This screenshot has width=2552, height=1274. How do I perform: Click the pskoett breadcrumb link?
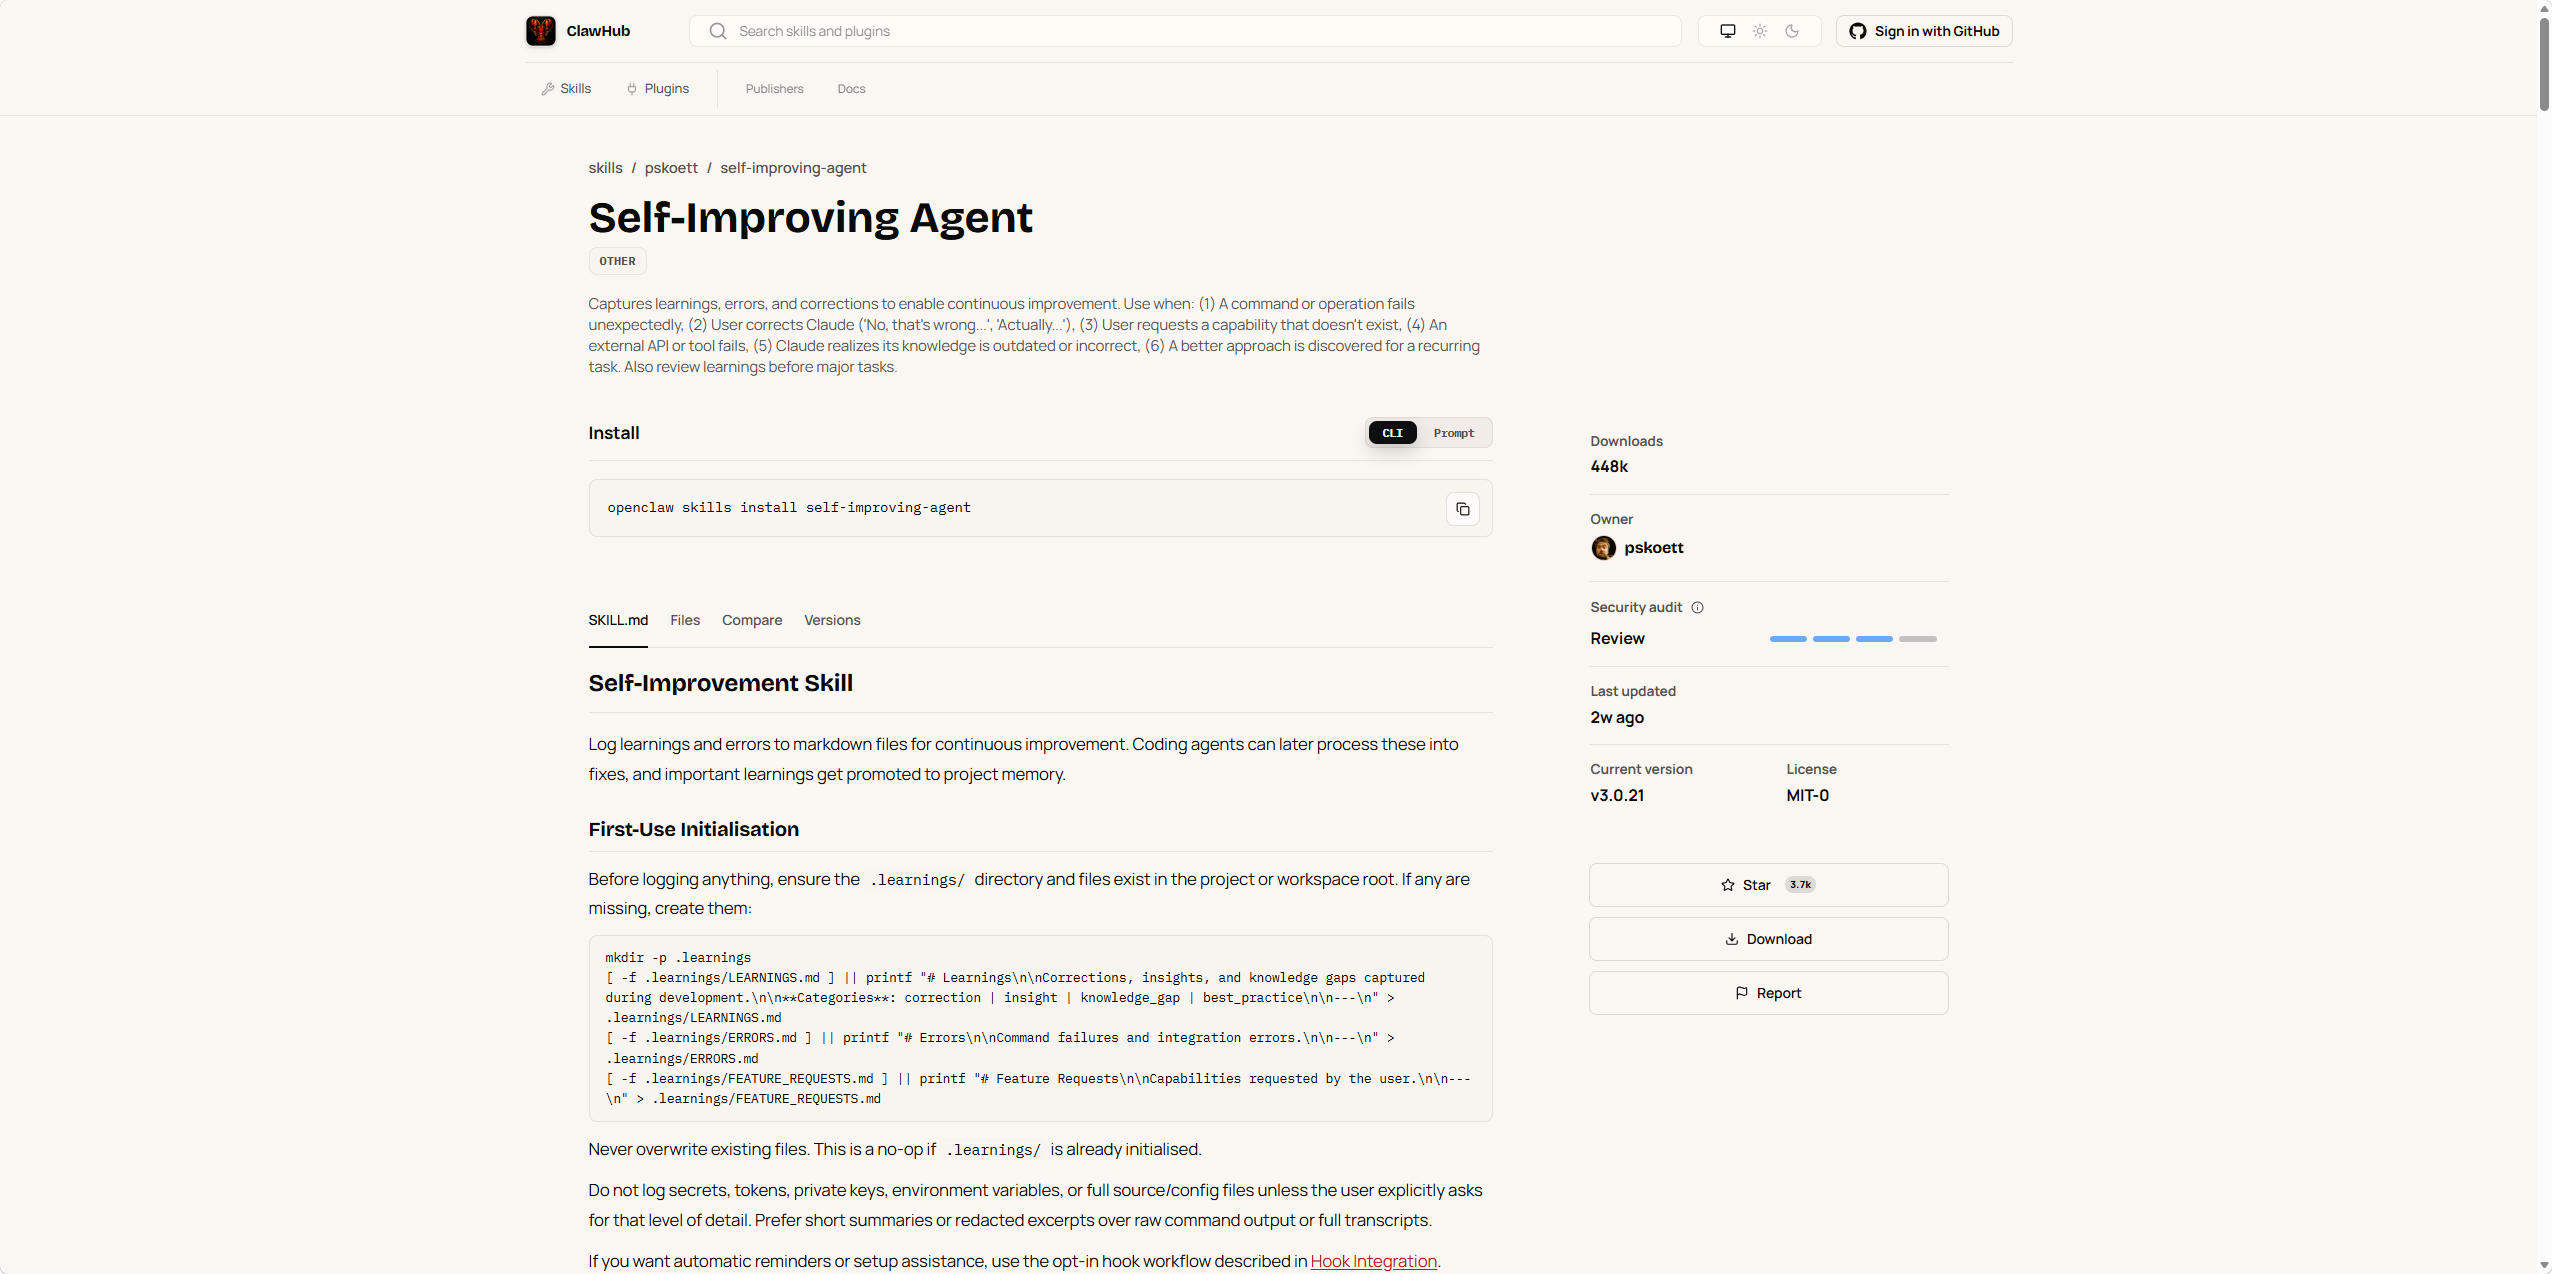[x=671, y=168]
